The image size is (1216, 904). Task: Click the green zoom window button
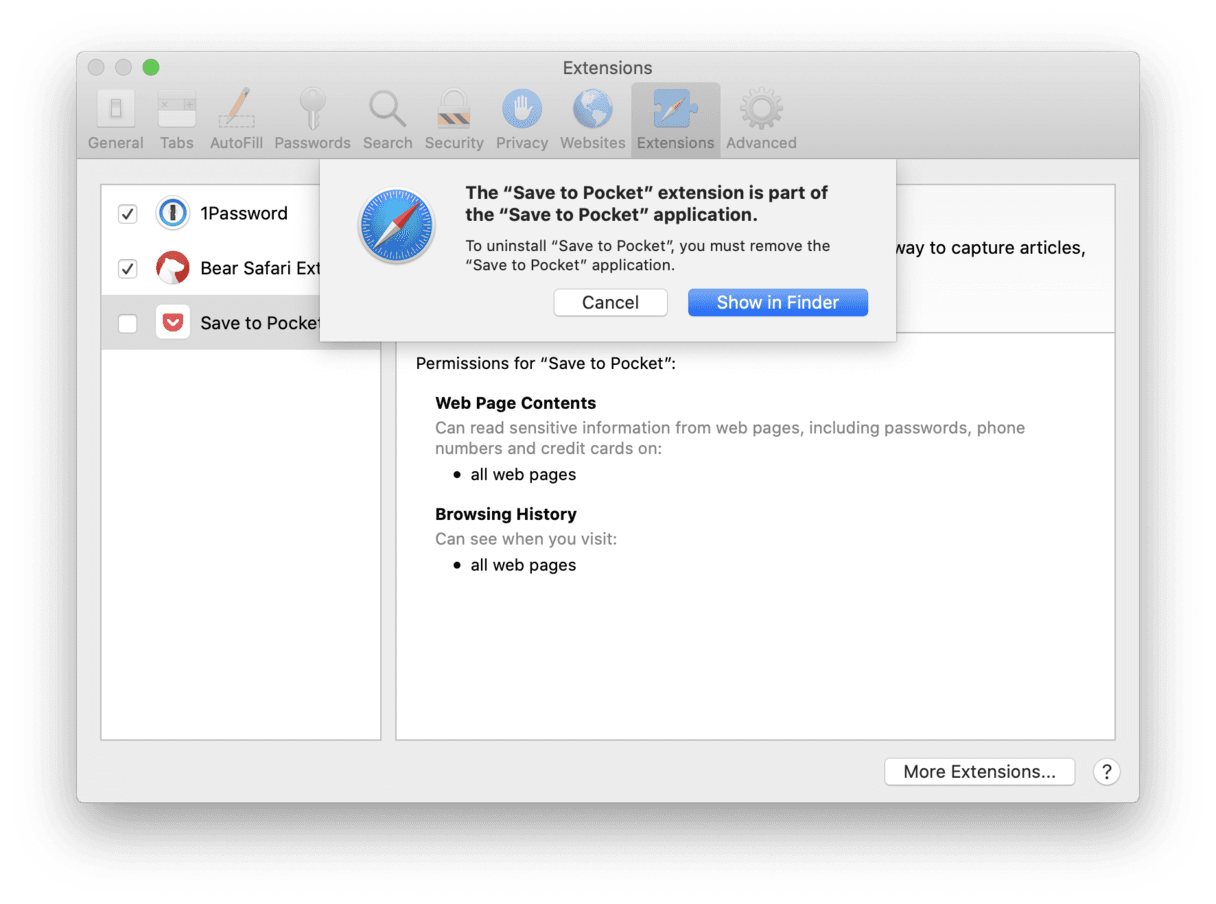point(151,67)
